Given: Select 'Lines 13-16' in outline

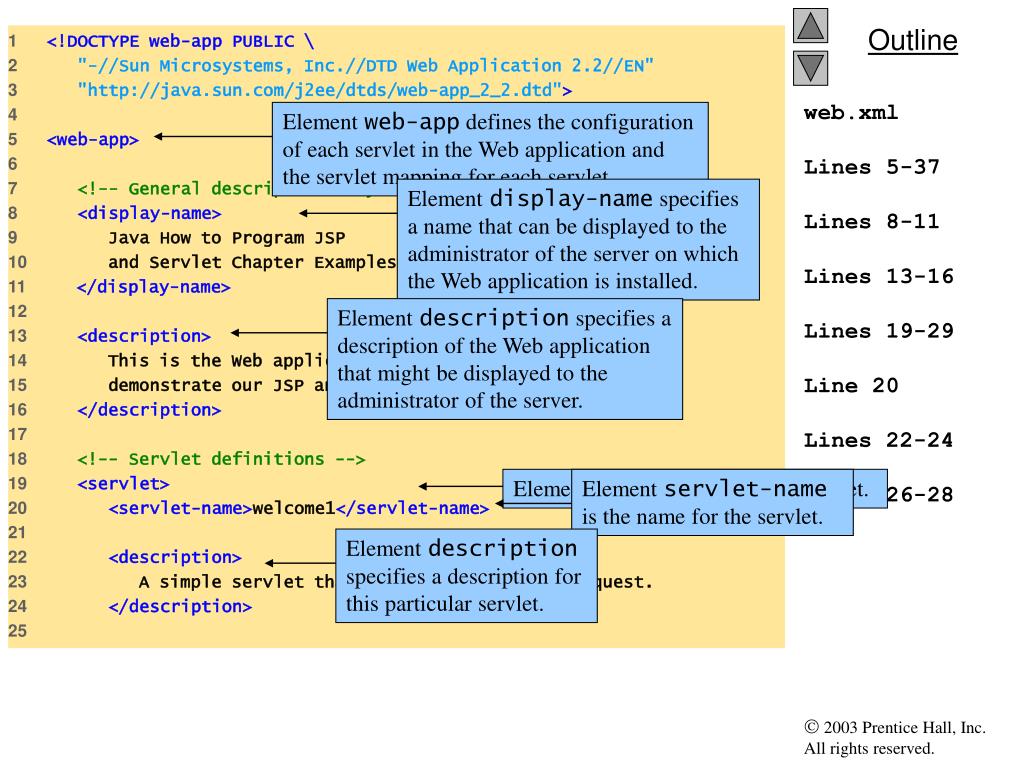Looking at the screenshot, I should click(x=878, y=276).
